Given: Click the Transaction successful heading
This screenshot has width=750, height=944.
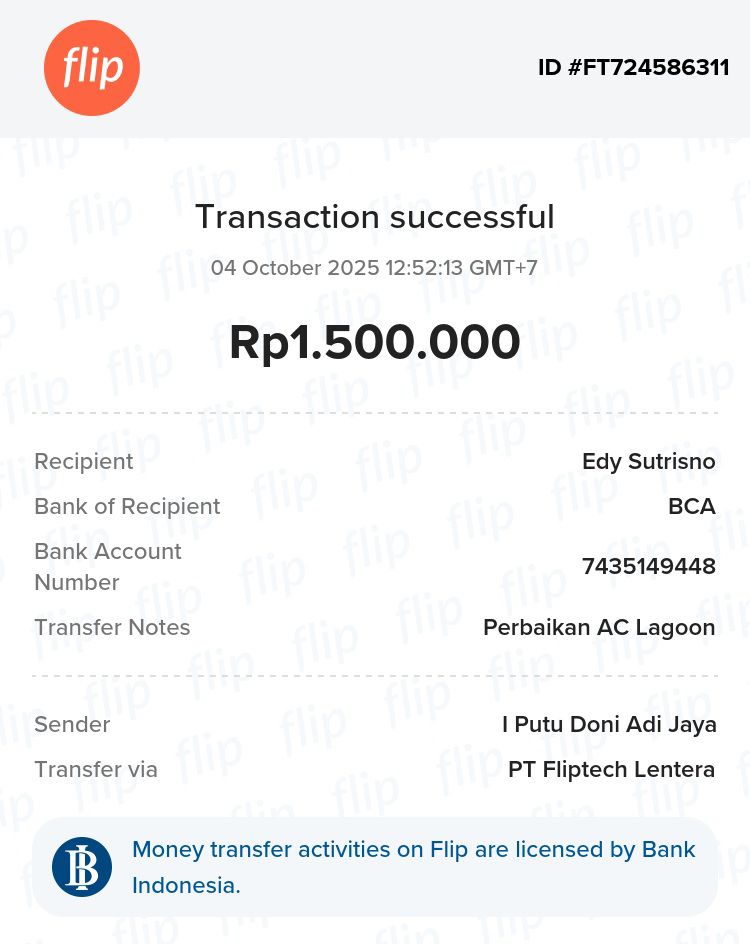Looking at the screenshot, I should (x=374, y=217).
